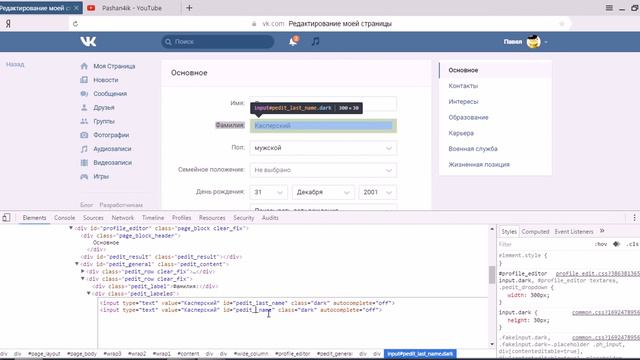Toggle .cls class editor in Styles
Screen dimensions: 640x360
(633, 244)
